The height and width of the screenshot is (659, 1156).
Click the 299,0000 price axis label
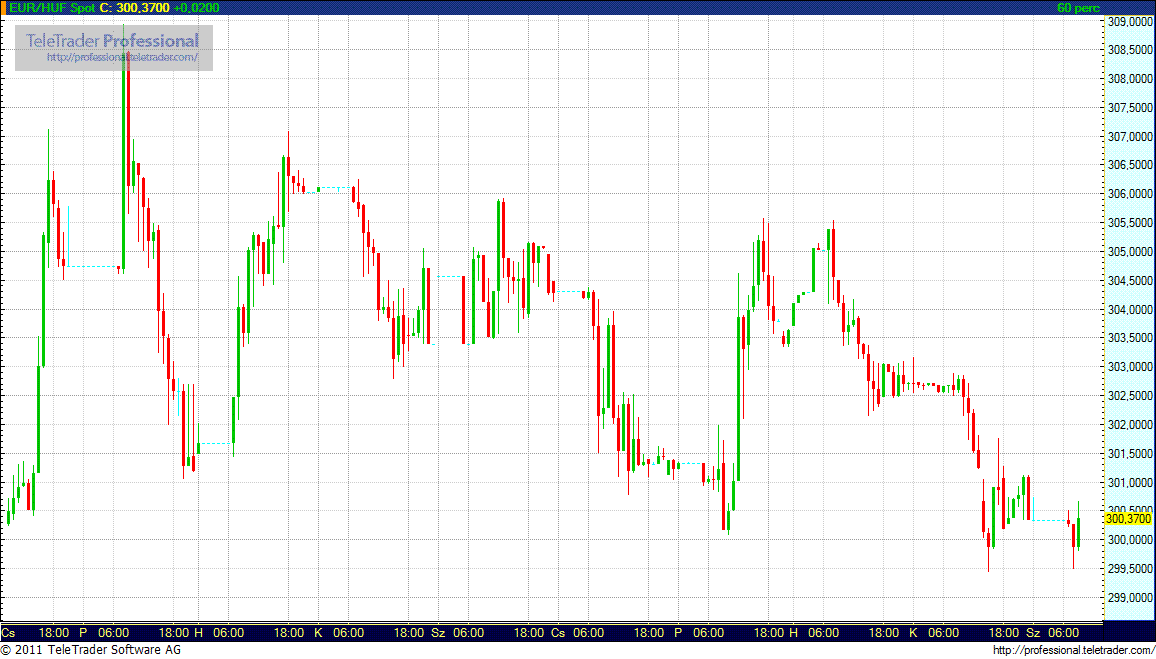pos(1129,598)
